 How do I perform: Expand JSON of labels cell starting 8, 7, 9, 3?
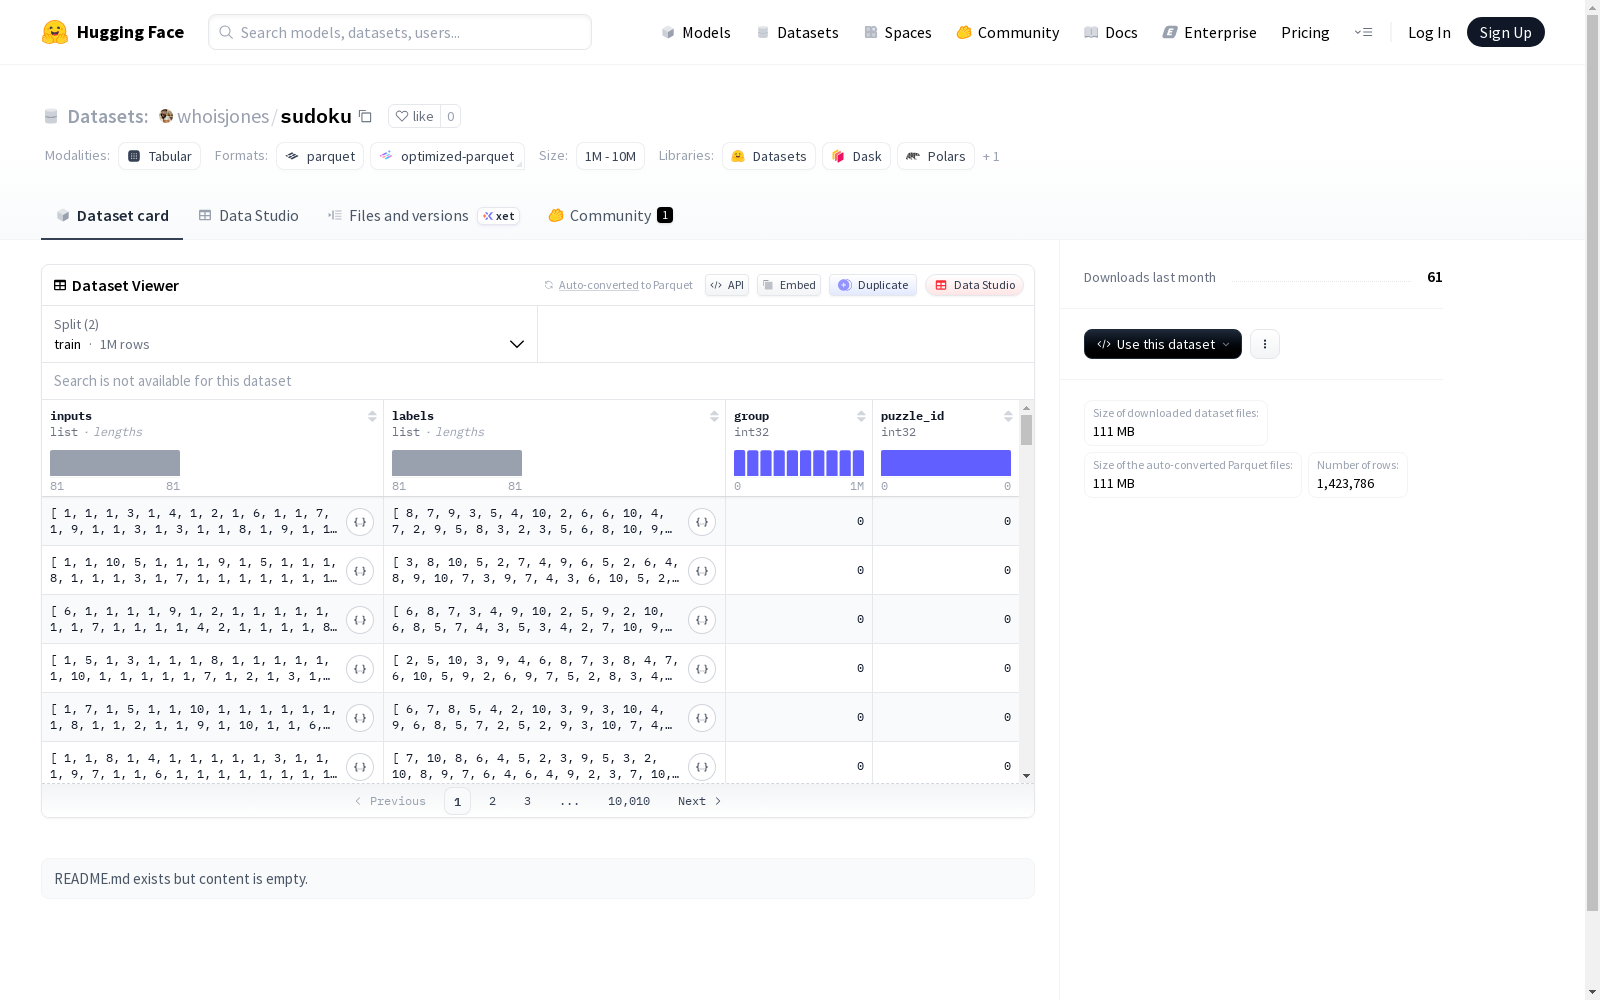pyautogui.click(x=702, y=521)
